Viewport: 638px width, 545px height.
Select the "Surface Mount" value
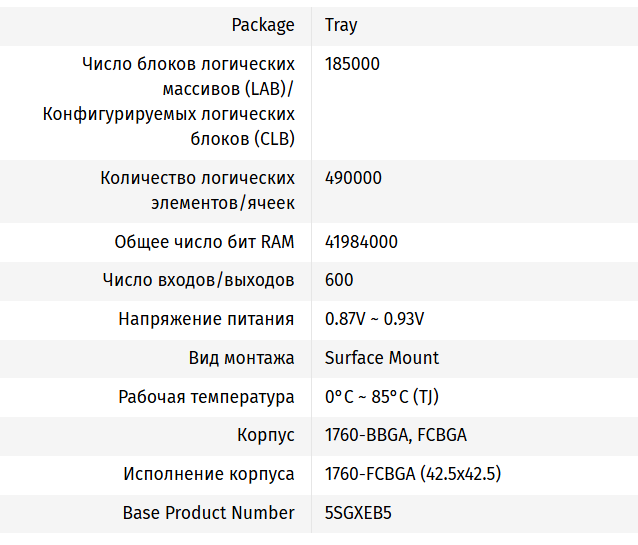click(x=382, y=358)
